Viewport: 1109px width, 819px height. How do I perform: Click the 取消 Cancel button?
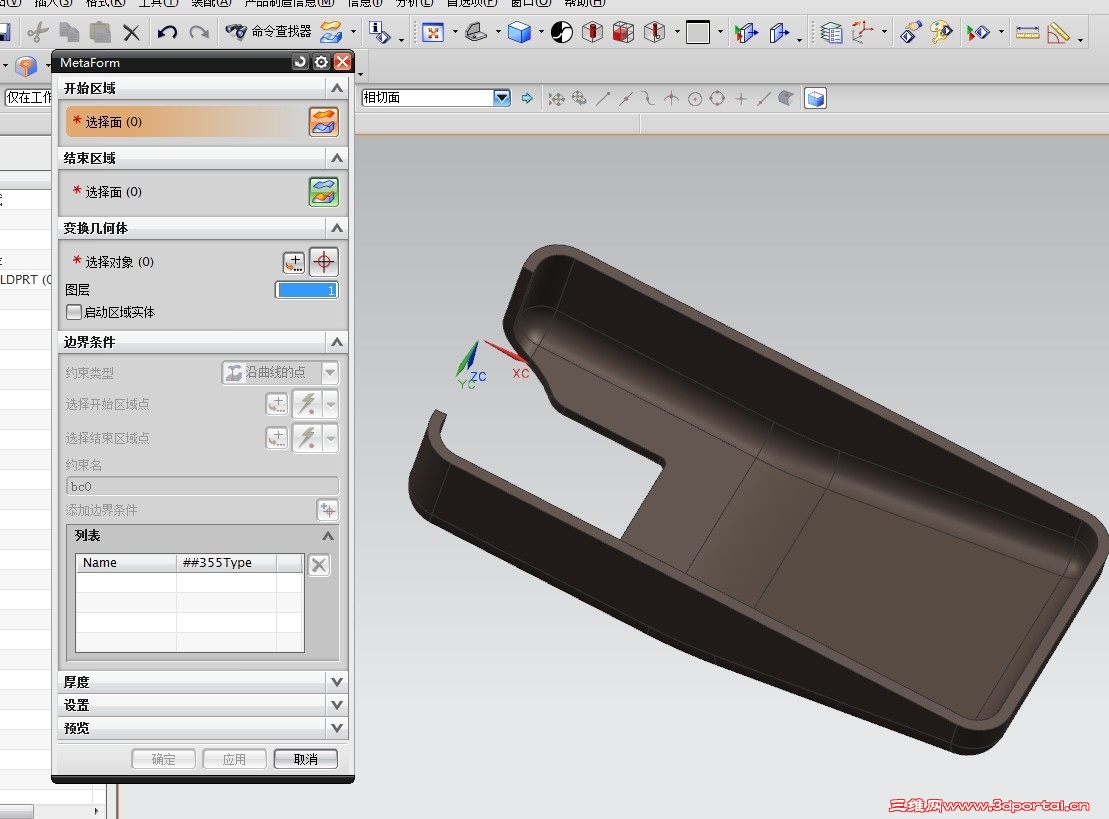coord(306,759)
